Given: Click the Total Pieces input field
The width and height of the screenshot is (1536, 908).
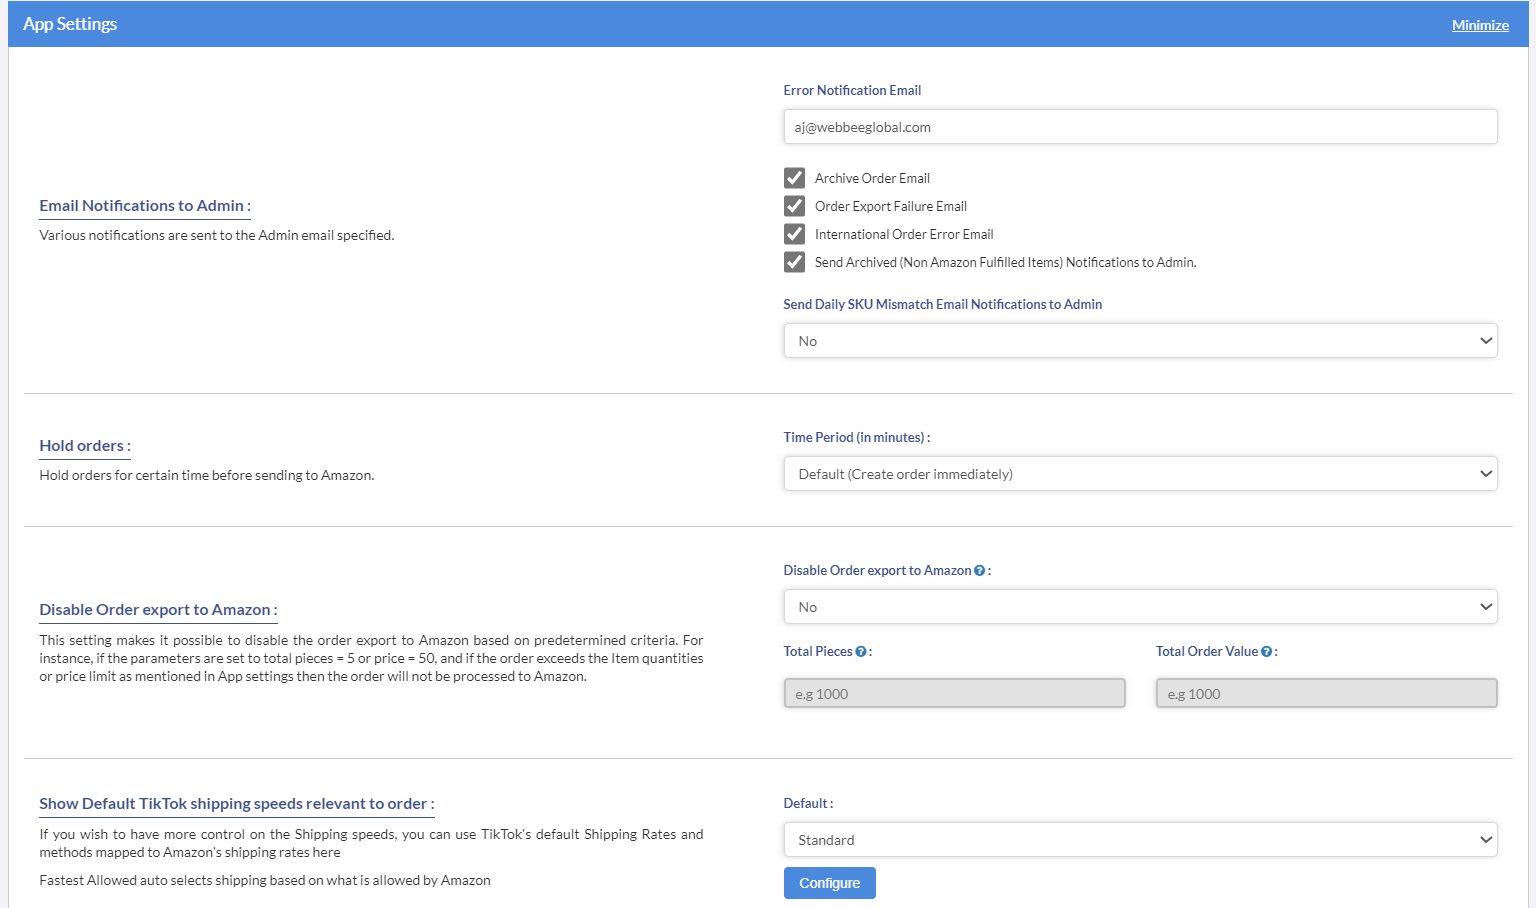Looking at the screenshot, I should pyautogui.click(x=954, y=694).
